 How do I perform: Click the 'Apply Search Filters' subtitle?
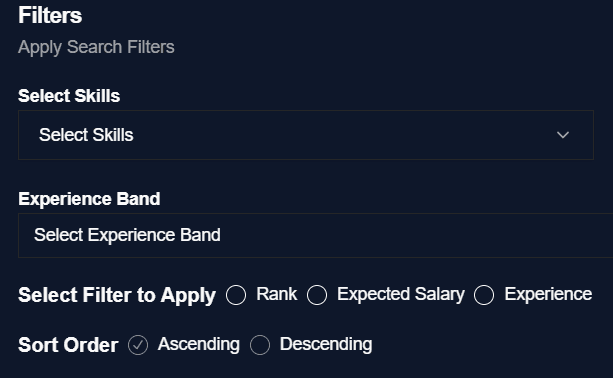[x=96, y=47]
